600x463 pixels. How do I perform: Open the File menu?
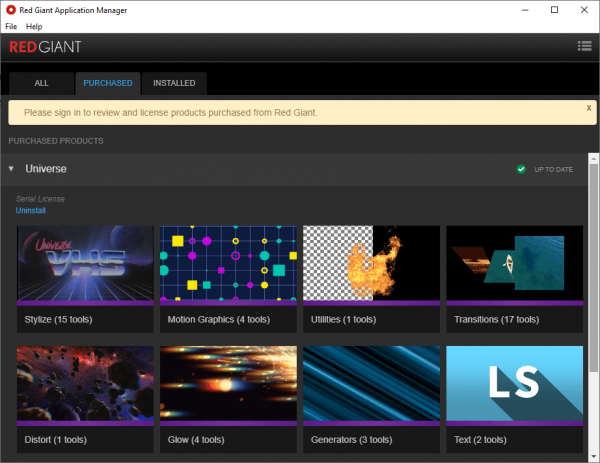coord(11,26)
